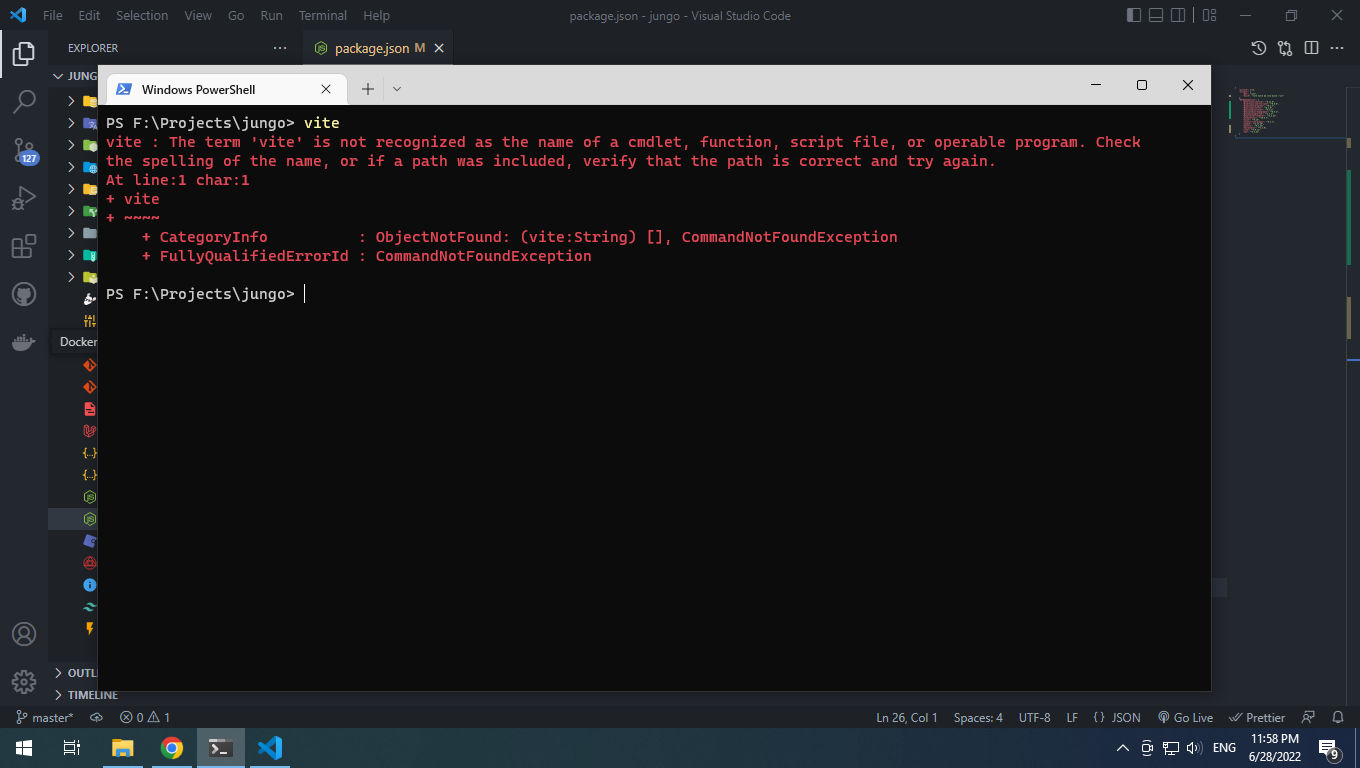This screenshot has width=1360, height=768.
Task: Open the Edit menu
Action: [89, 15]
